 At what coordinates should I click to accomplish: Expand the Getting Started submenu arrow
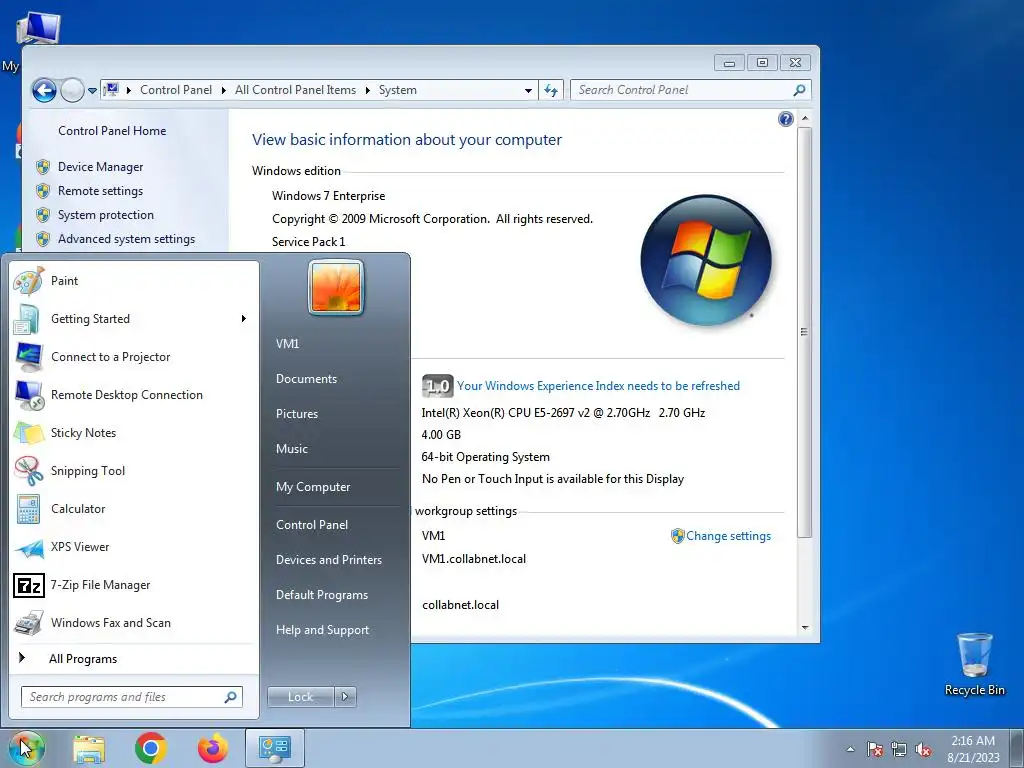[x=244, y=319]
